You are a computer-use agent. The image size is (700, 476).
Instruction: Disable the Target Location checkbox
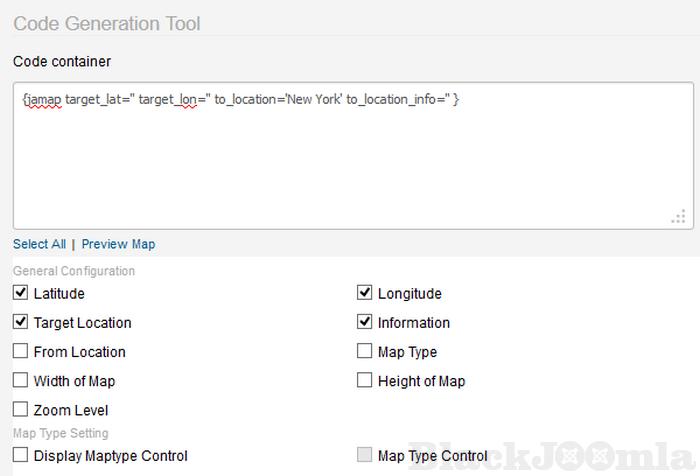(x=21, y=322)
